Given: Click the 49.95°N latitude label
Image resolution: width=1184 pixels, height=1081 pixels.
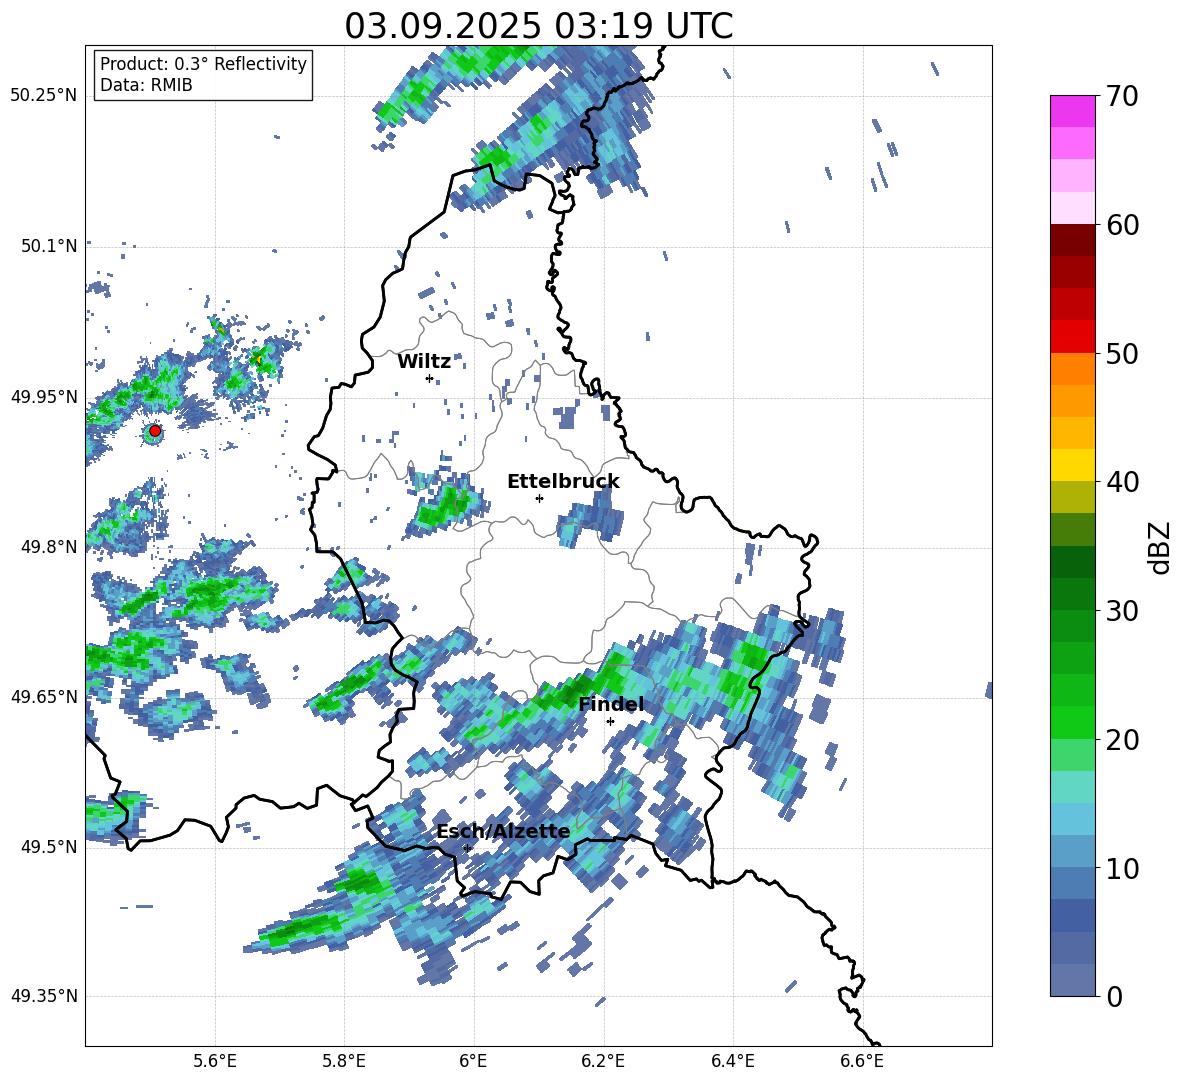Looking at the screenshot, I should pyautogui.click(x=44, y=396).
